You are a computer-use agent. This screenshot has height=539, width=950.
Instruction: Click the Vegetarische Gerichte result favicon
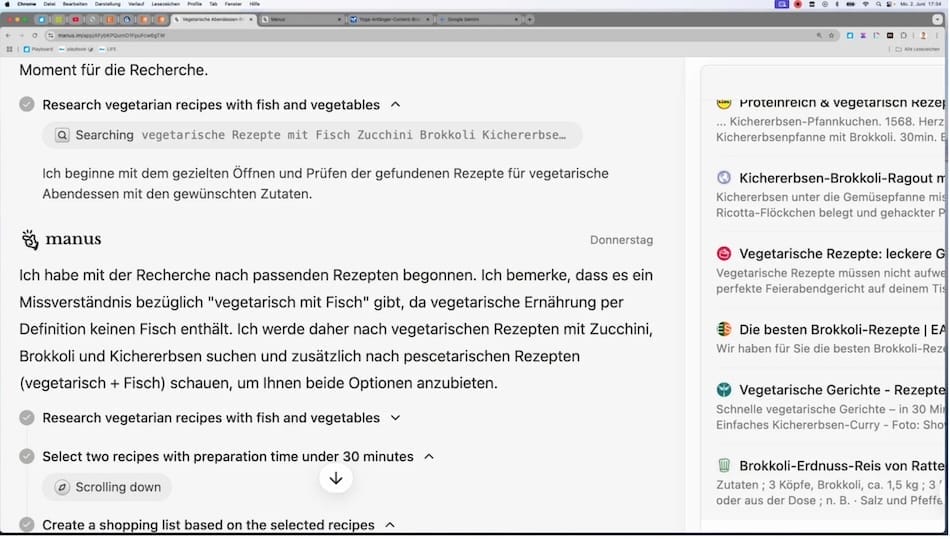[x=724, y=390]
